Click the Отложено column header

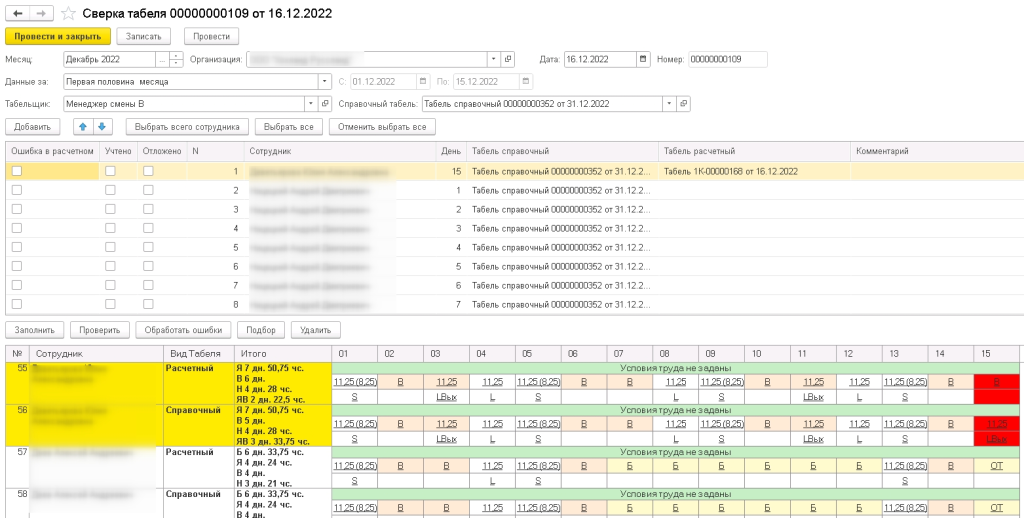click(162, 151)
